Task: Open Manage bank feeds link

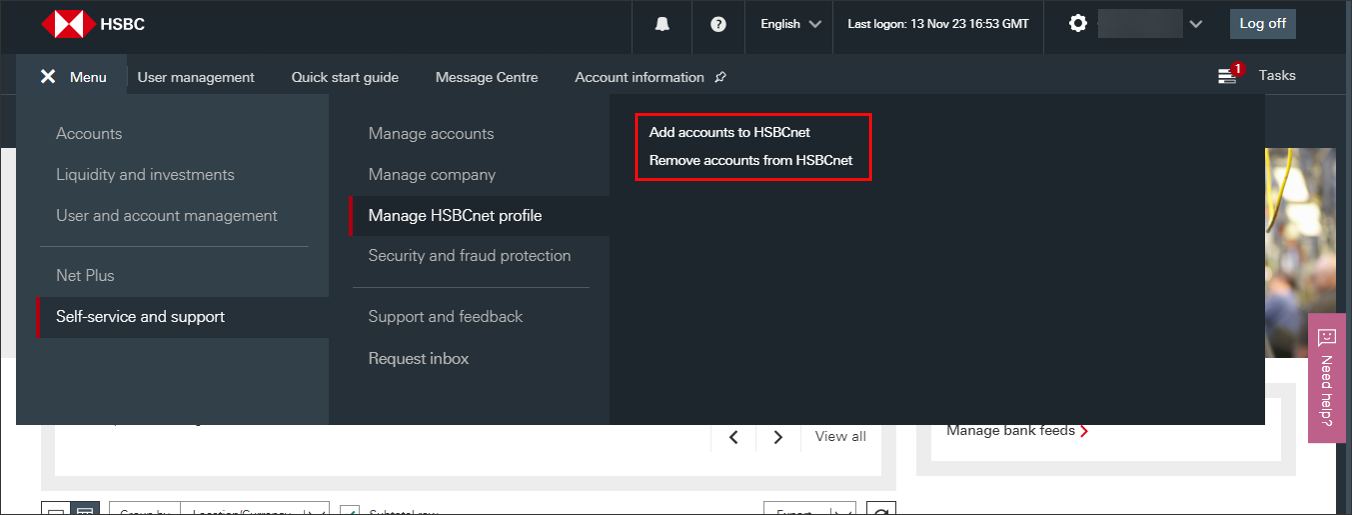Action: point(1017,431)
